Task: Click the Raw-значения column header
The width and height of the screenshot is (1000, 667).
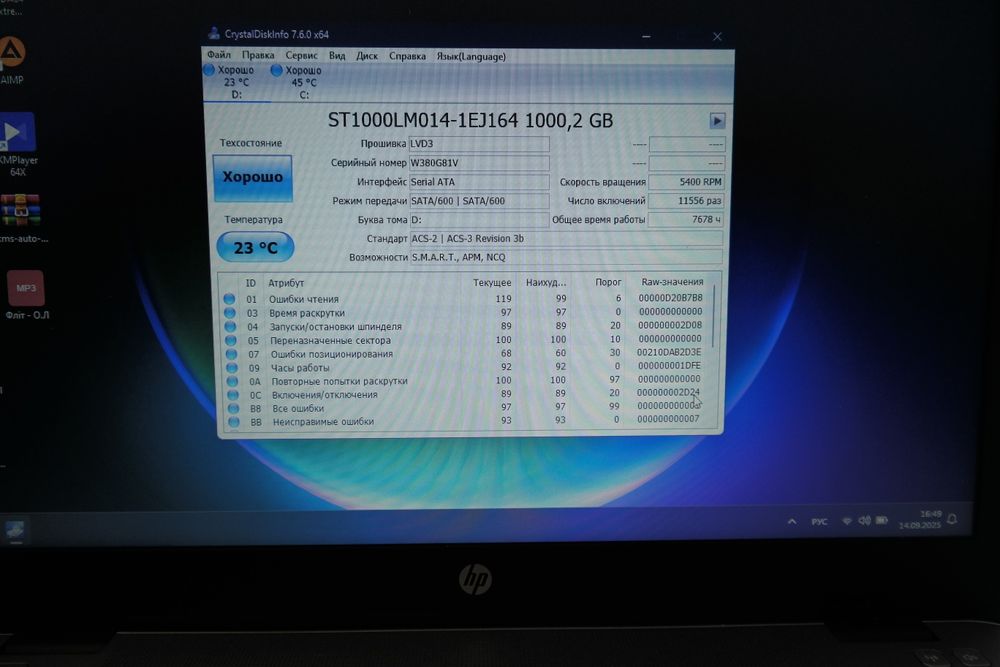Action: tap(672, 281)
